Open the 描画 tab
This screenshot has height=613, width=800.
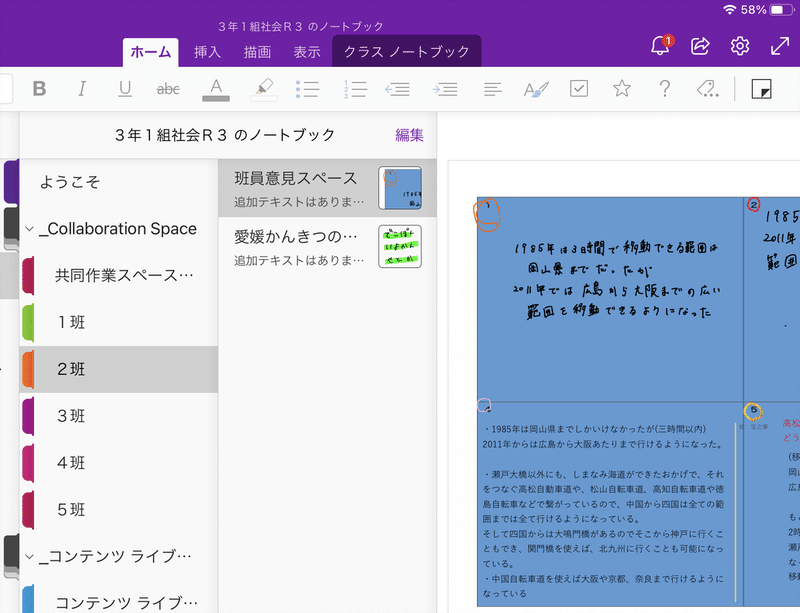coord(257,52)
